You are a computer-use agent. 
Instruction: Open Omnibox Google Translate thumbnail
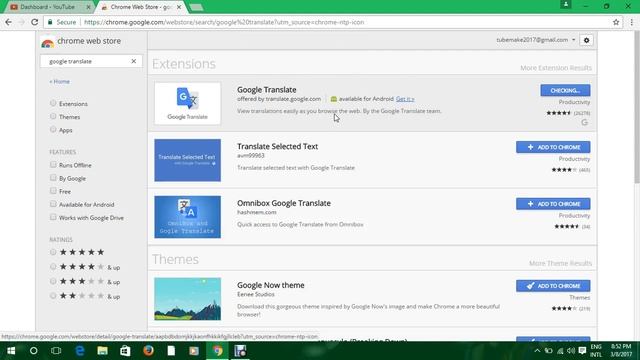coord(187,217)
